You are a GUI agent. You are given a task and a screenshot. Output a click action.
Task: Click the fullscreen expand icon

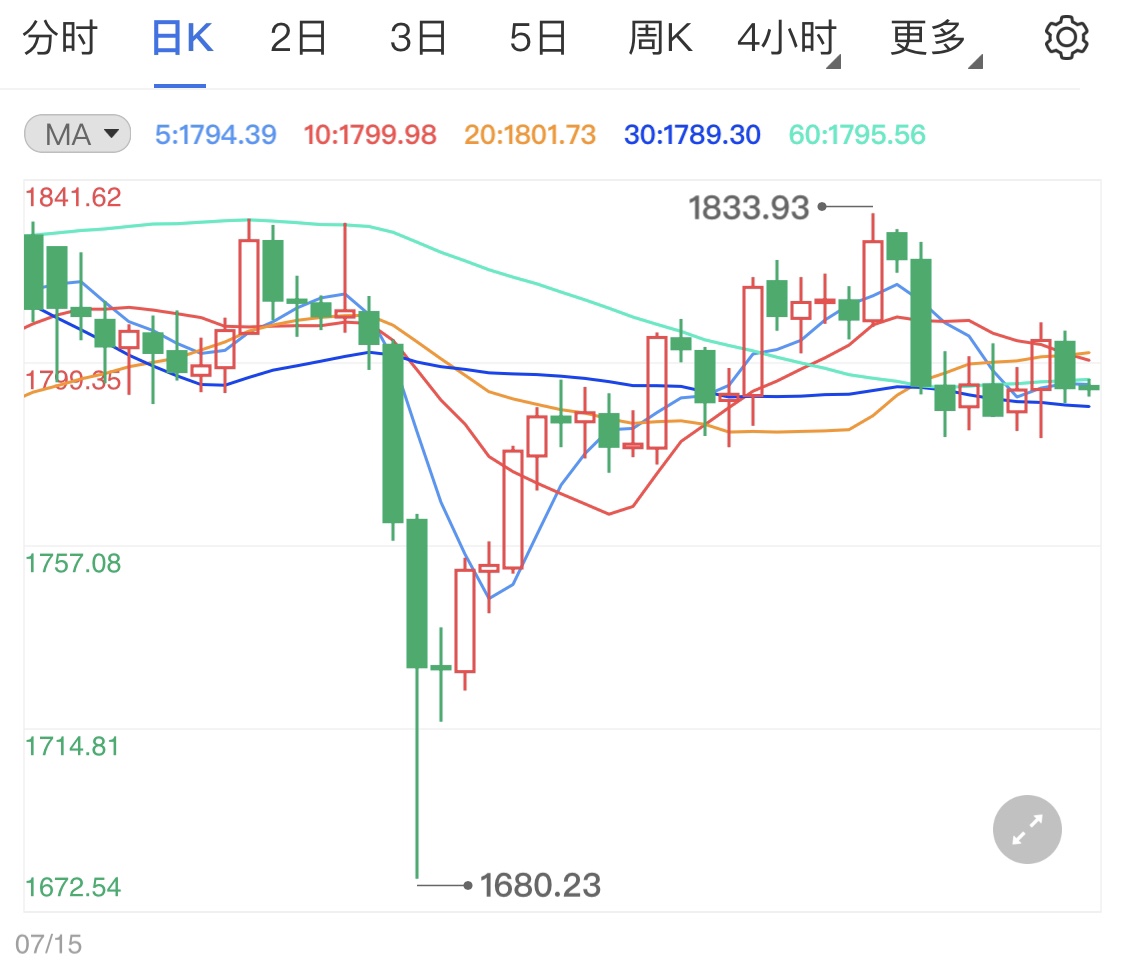(1027, 829)
